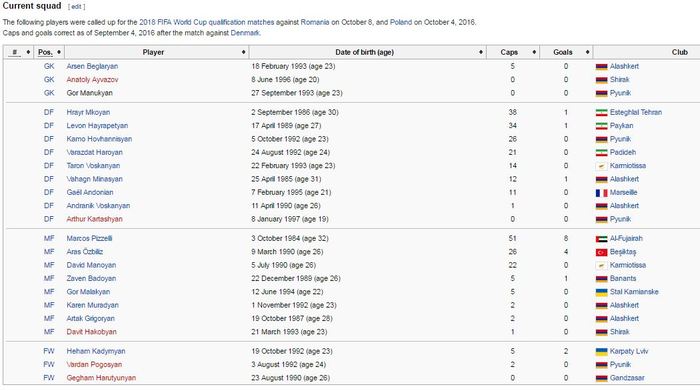Open 2018 FIFA World Cup qualification matches link
The image size is (700, 391).
click(207, 22)
